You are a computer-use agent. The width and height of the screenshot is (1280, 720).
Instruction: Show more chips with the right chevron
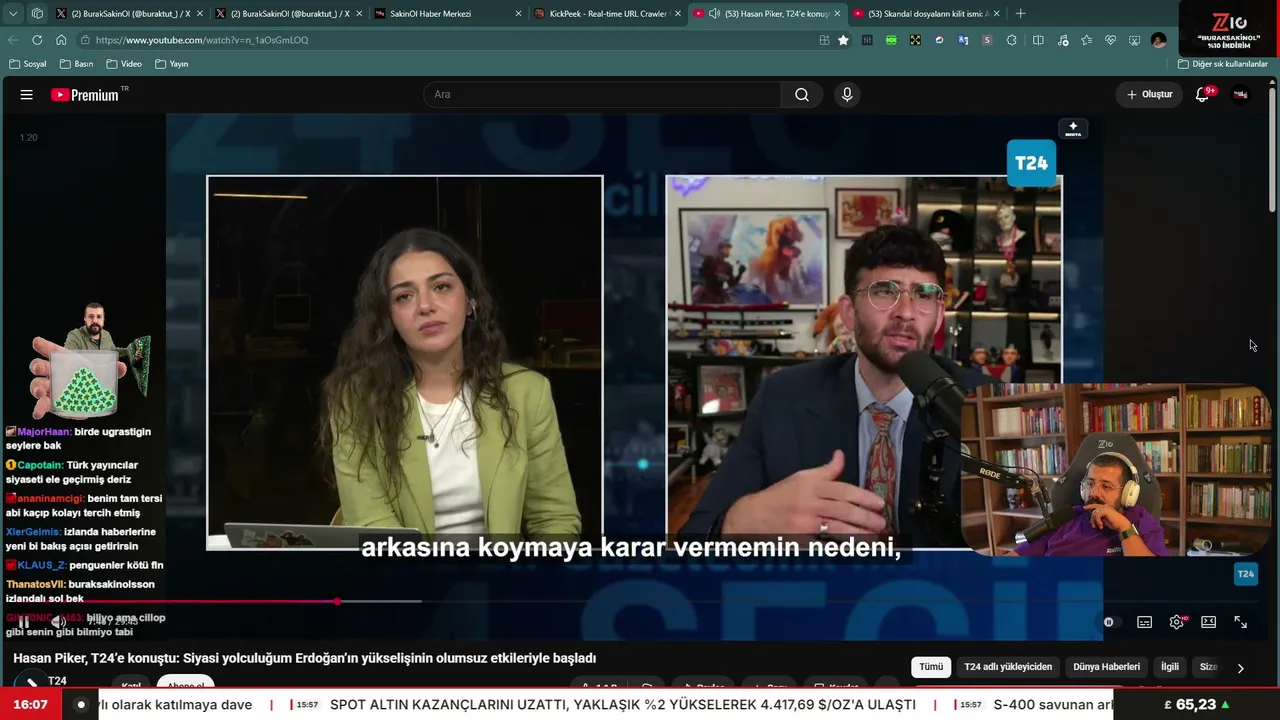click(1240, 668)
